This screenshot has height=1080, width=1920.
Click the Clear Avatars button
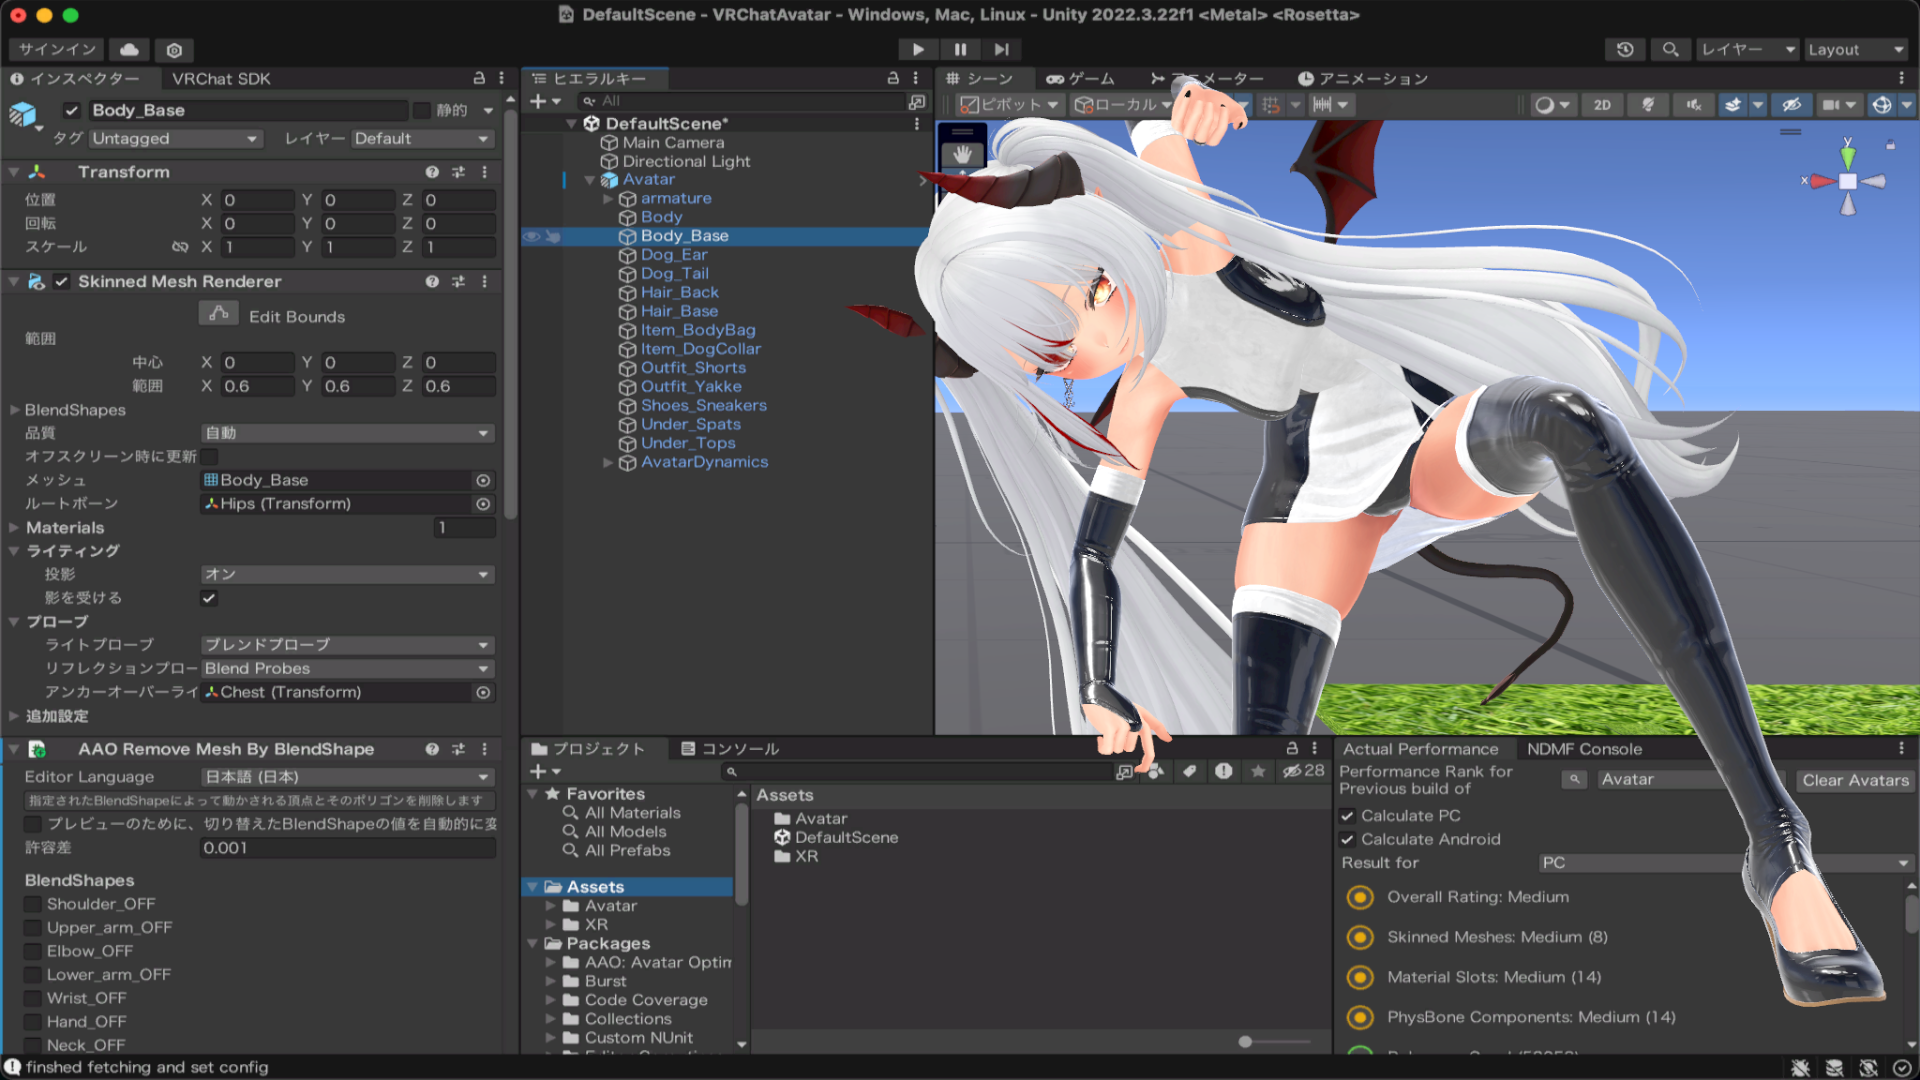coord(1855,780)
